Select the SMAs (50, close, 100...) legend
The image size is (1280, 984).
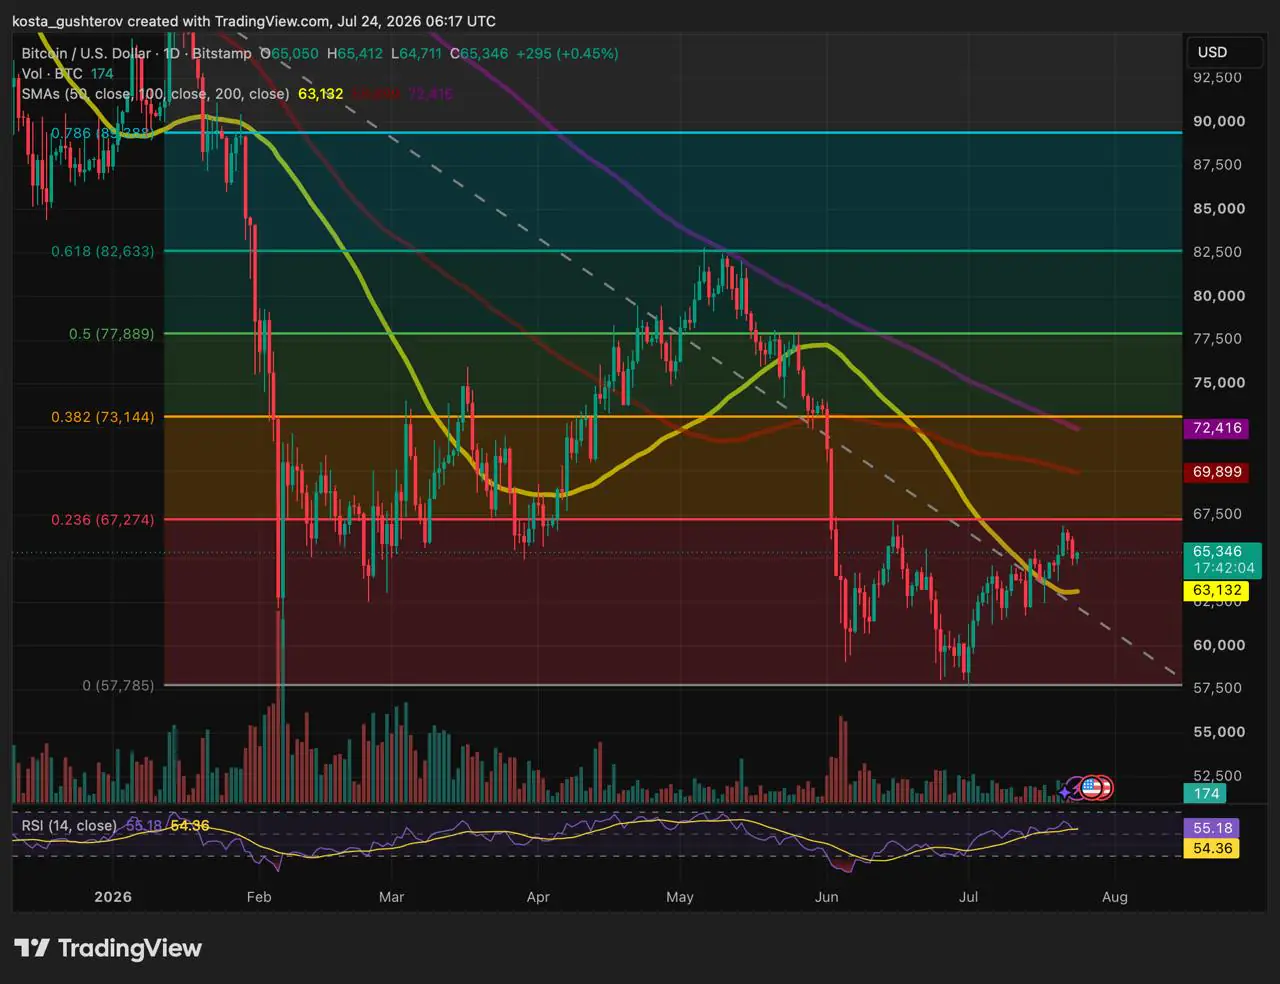155,93
